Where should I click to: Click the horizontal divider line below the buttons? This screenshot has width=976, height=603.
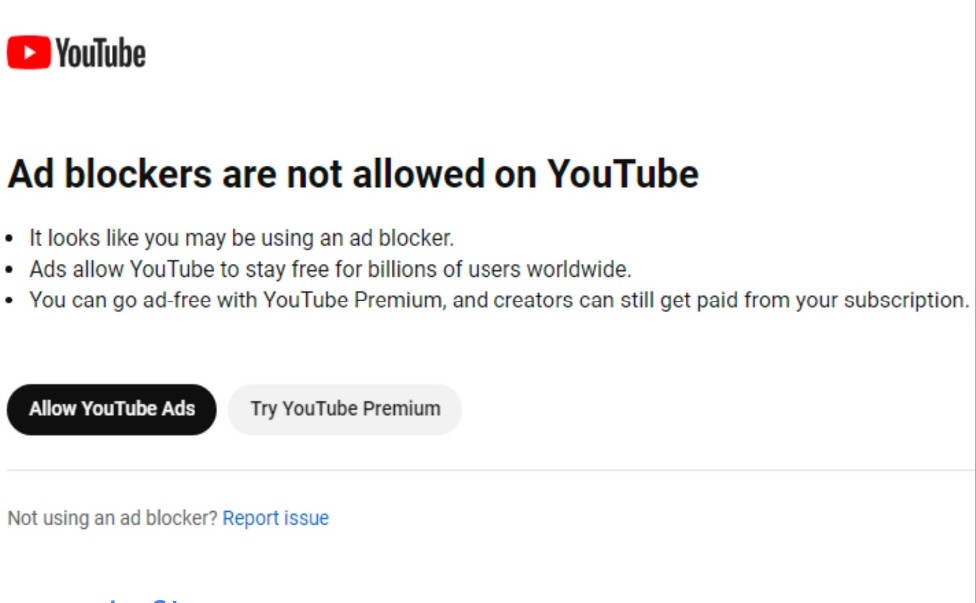(x=490, y=470)
